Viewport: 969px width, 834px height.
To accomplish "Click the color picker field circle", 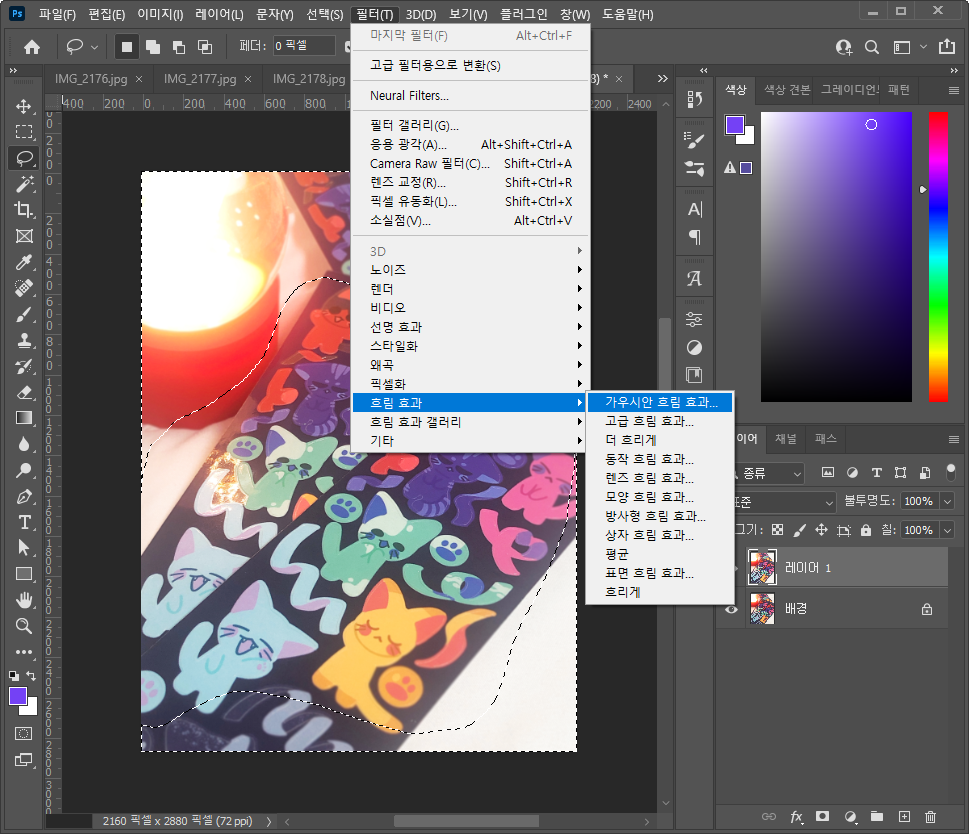I will 871,125.
